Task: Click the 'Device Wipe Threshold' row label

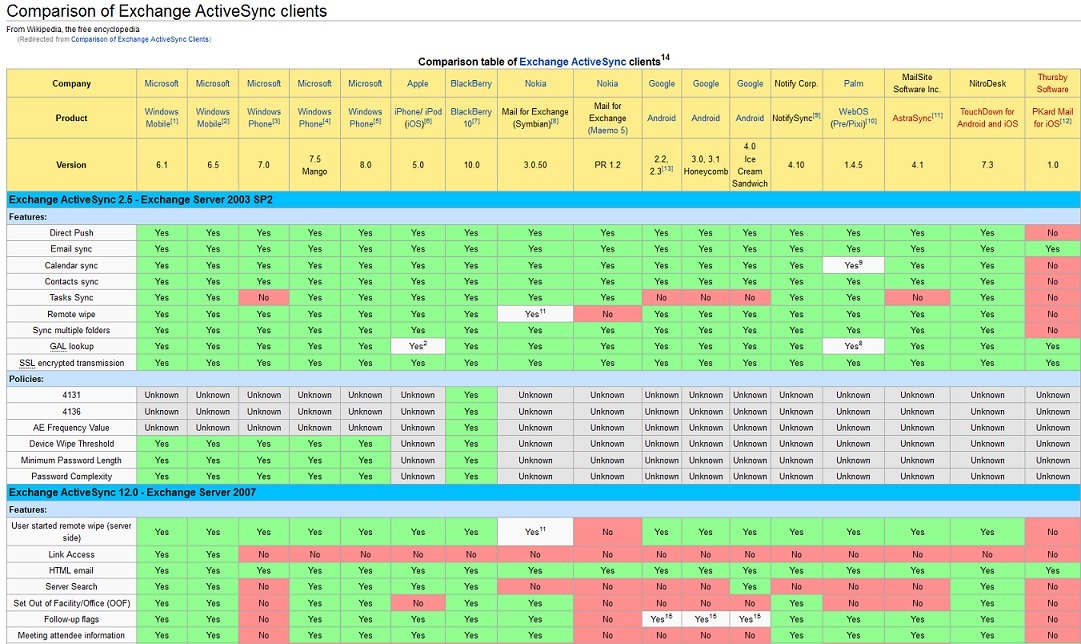Action: point(72,444)
